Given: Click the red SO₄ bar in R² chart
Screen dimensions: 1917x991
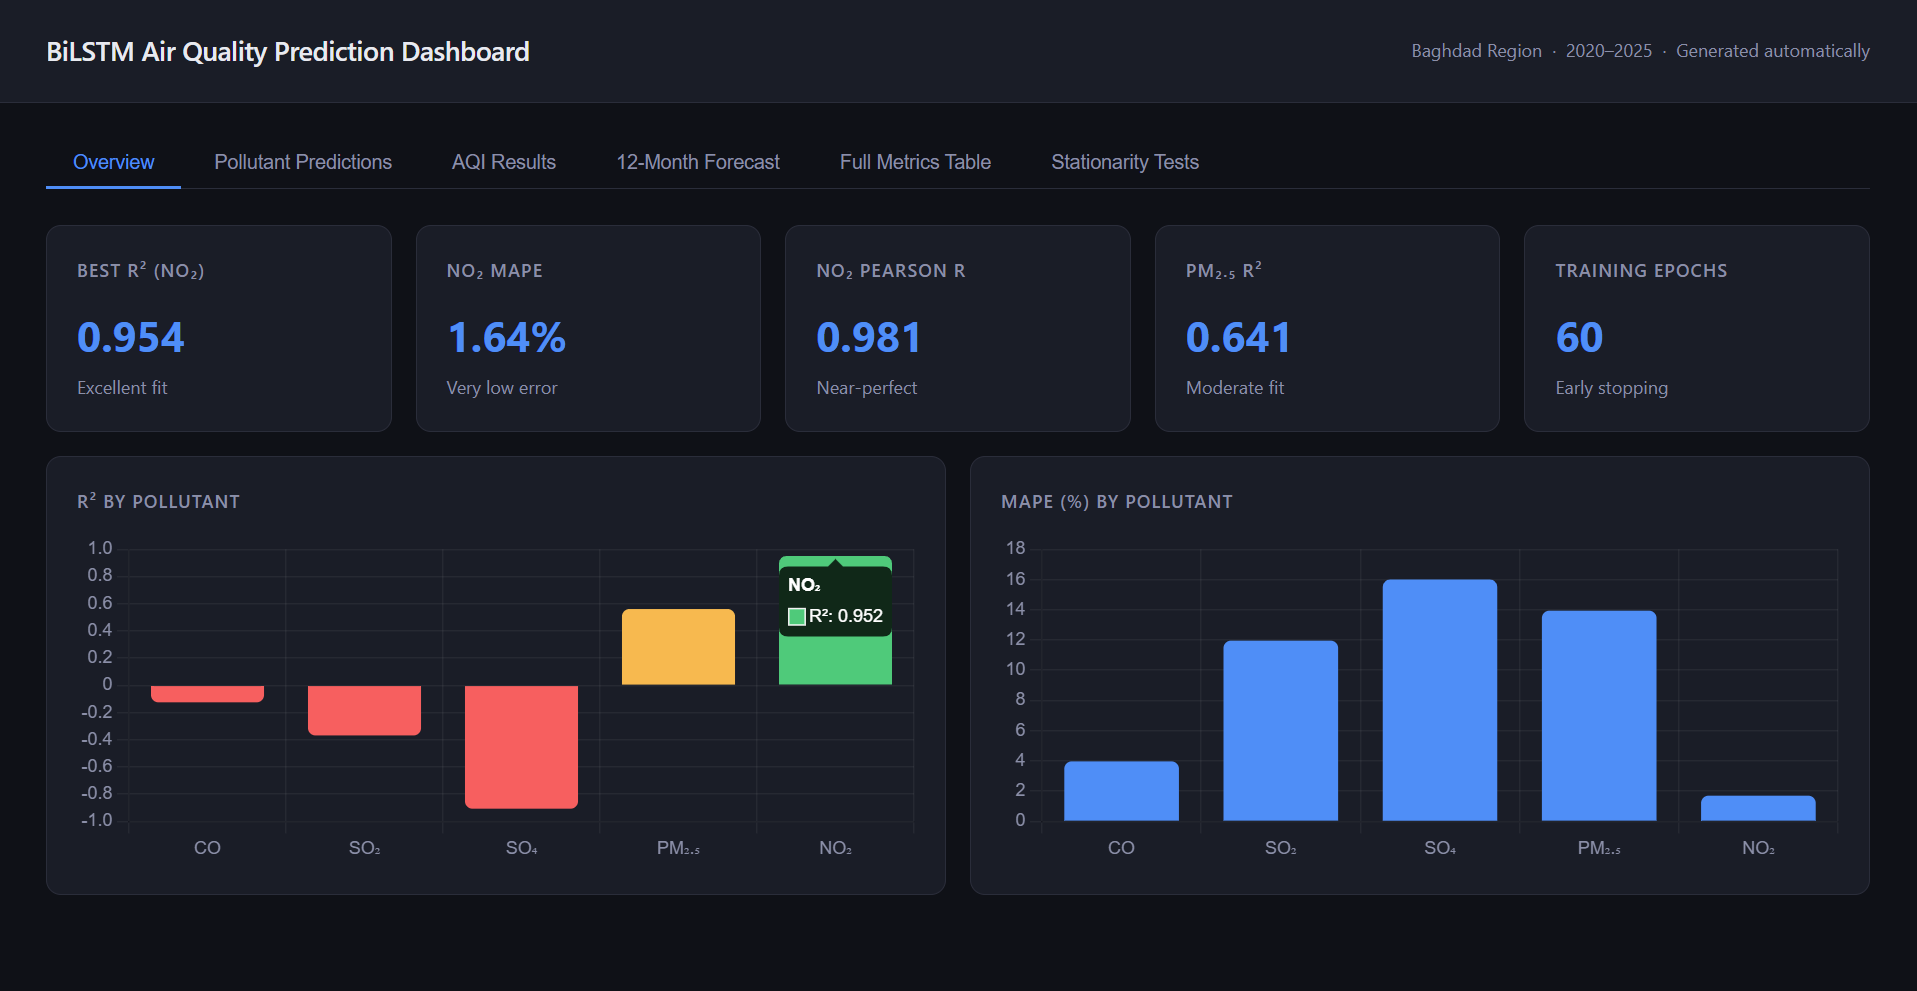Looking at the screenshot, I should (521, 746).
